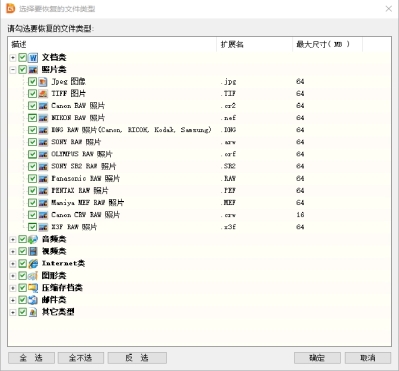Screen dimensions: 399x371
Task: Click the 全选 button
Action: click(x=31, y=358)
